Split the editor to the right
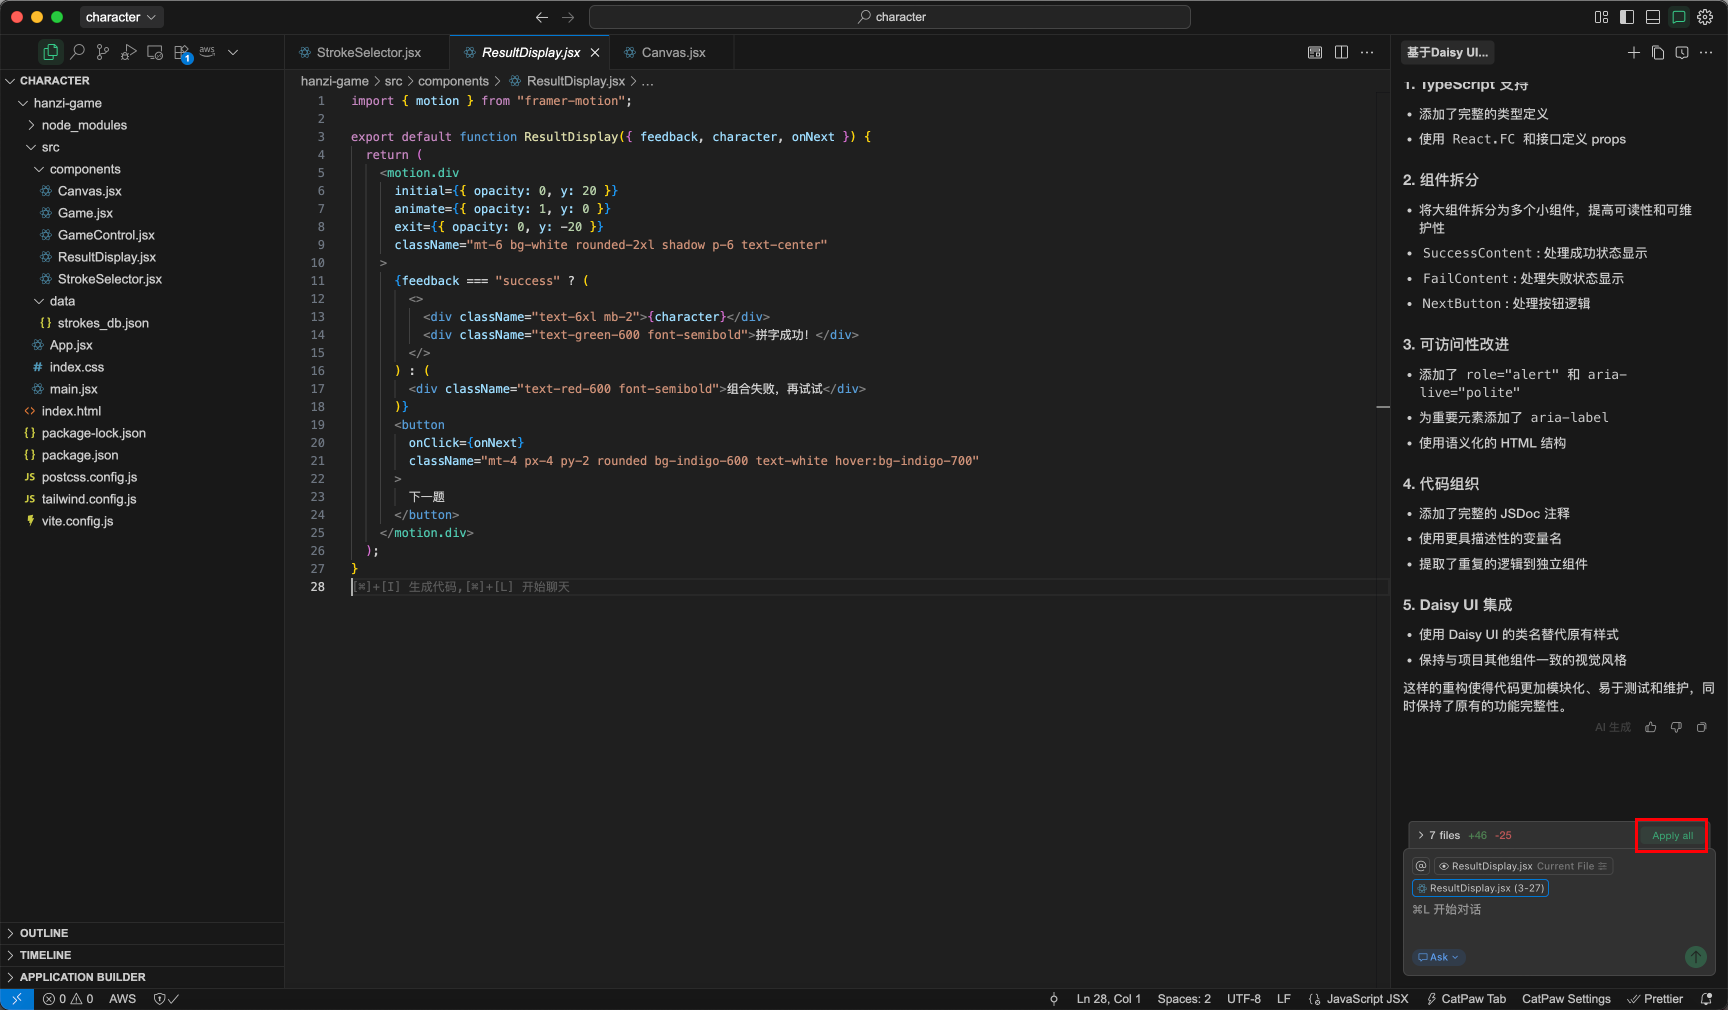The width and height of the screenshot is (1728, 1010). [1341, 52]
